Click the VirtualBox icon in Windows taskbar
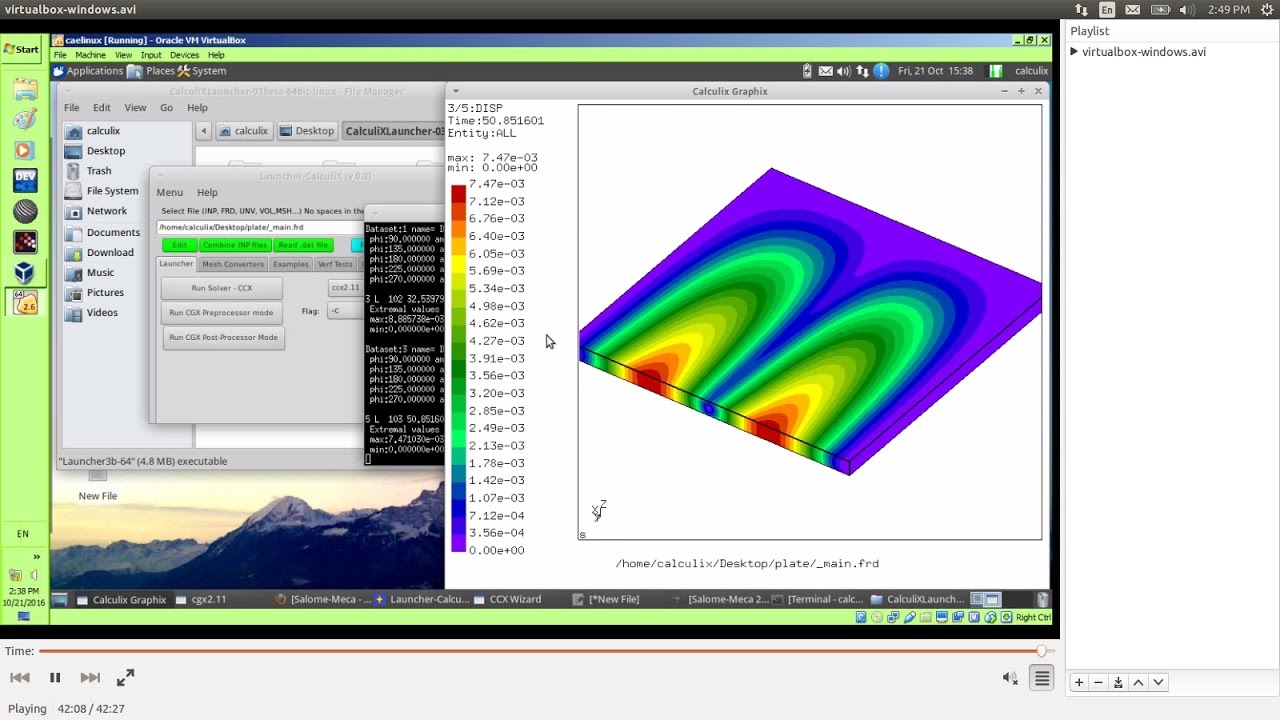Image resolution: width=1280 pixels, height=720 pixels. [x=24, y=272]
